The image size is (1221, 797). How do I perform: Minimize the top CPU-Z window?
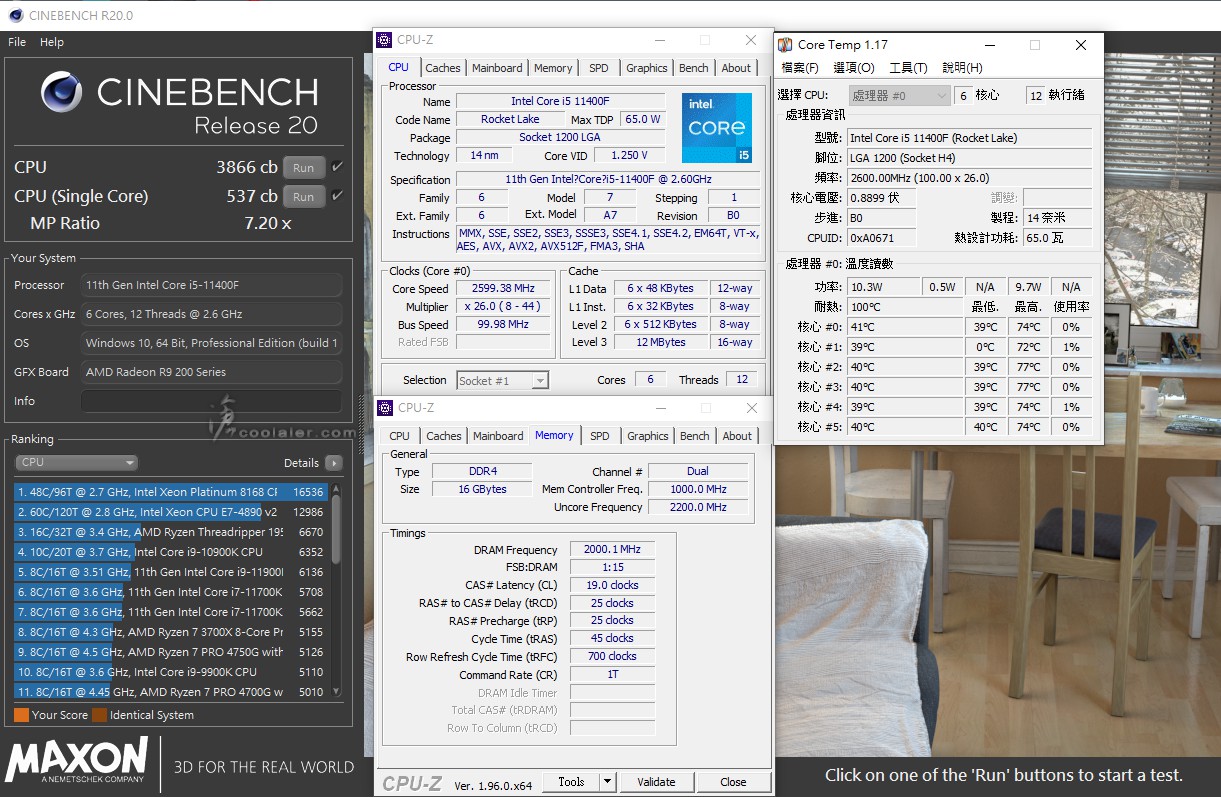point(659,40)
